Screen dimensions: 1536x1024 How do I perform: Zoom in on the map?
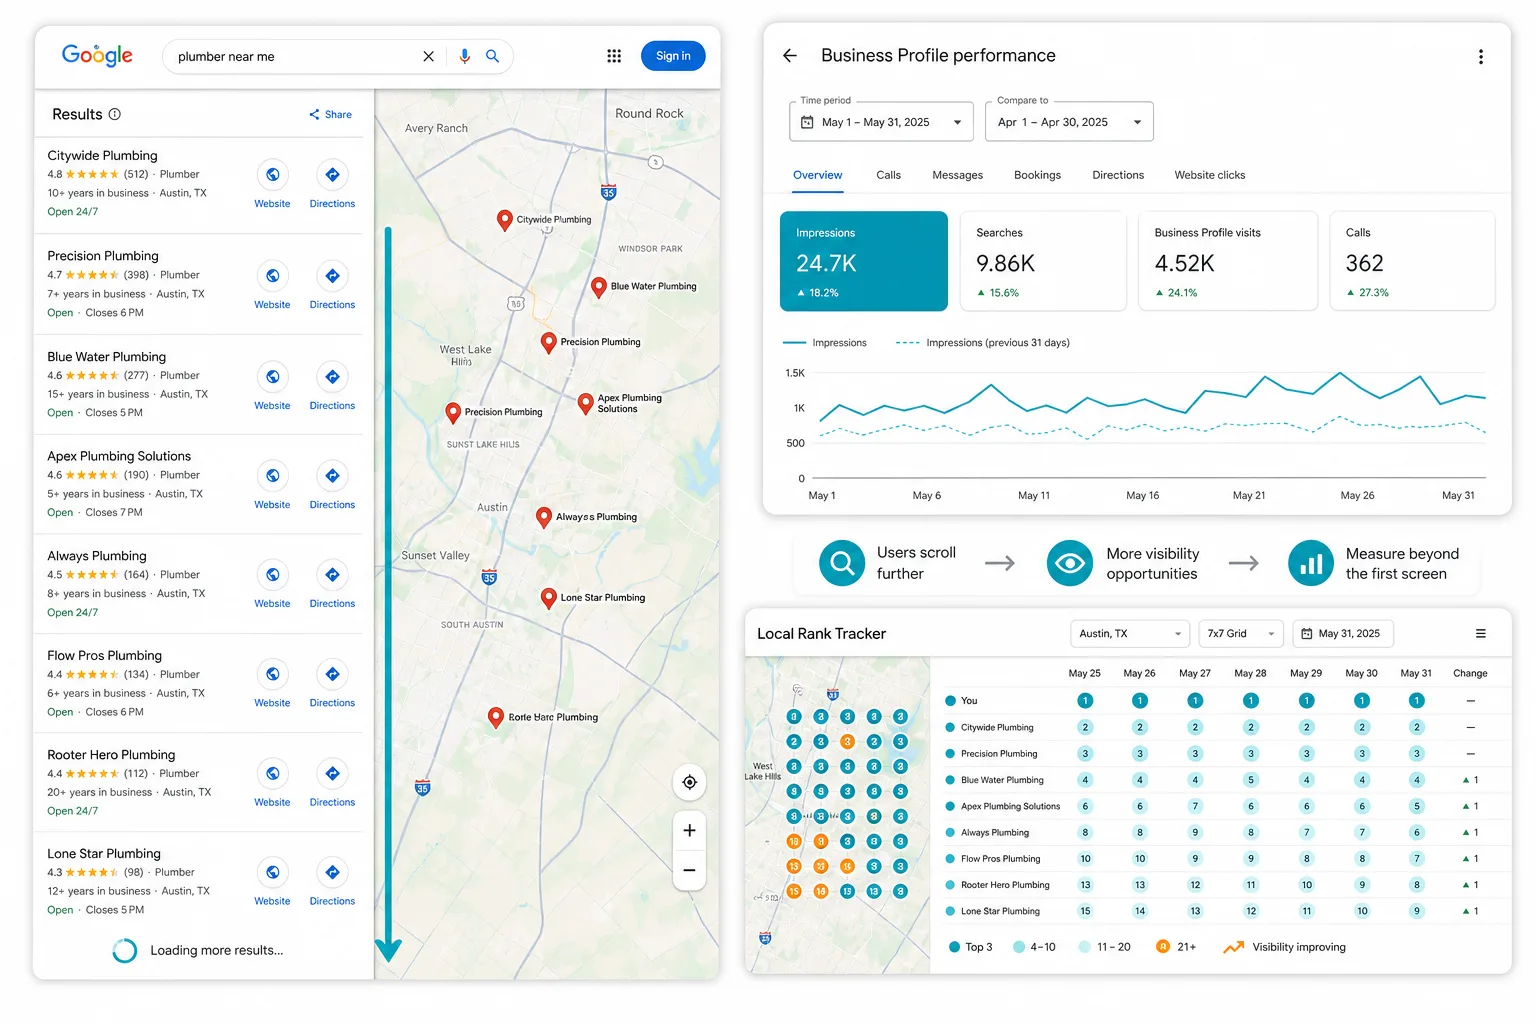click(x=689, y=831)
